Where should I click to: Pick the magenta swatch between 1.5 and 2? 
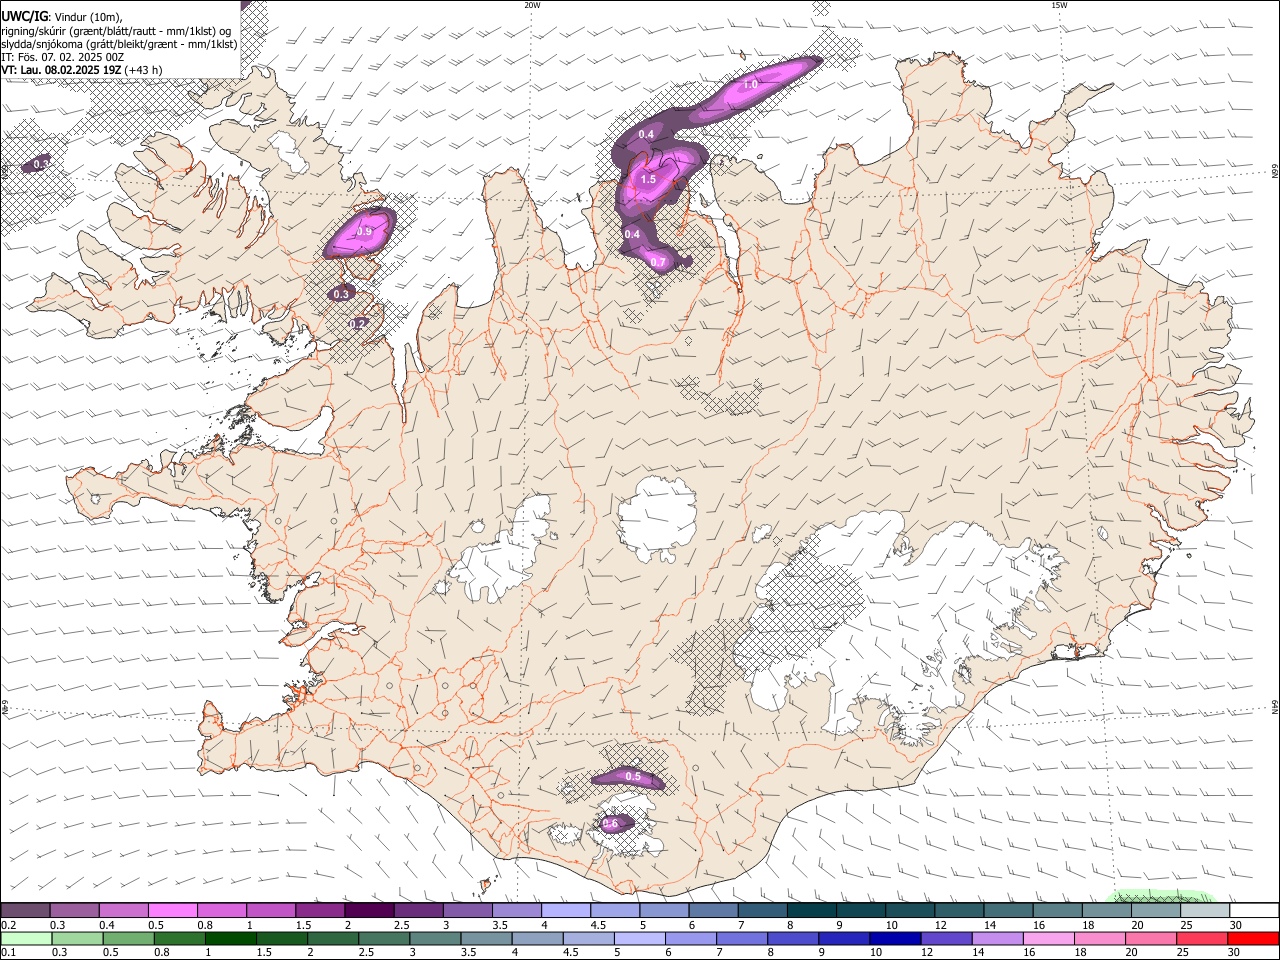pyautogui.click(x=319, y=910)
